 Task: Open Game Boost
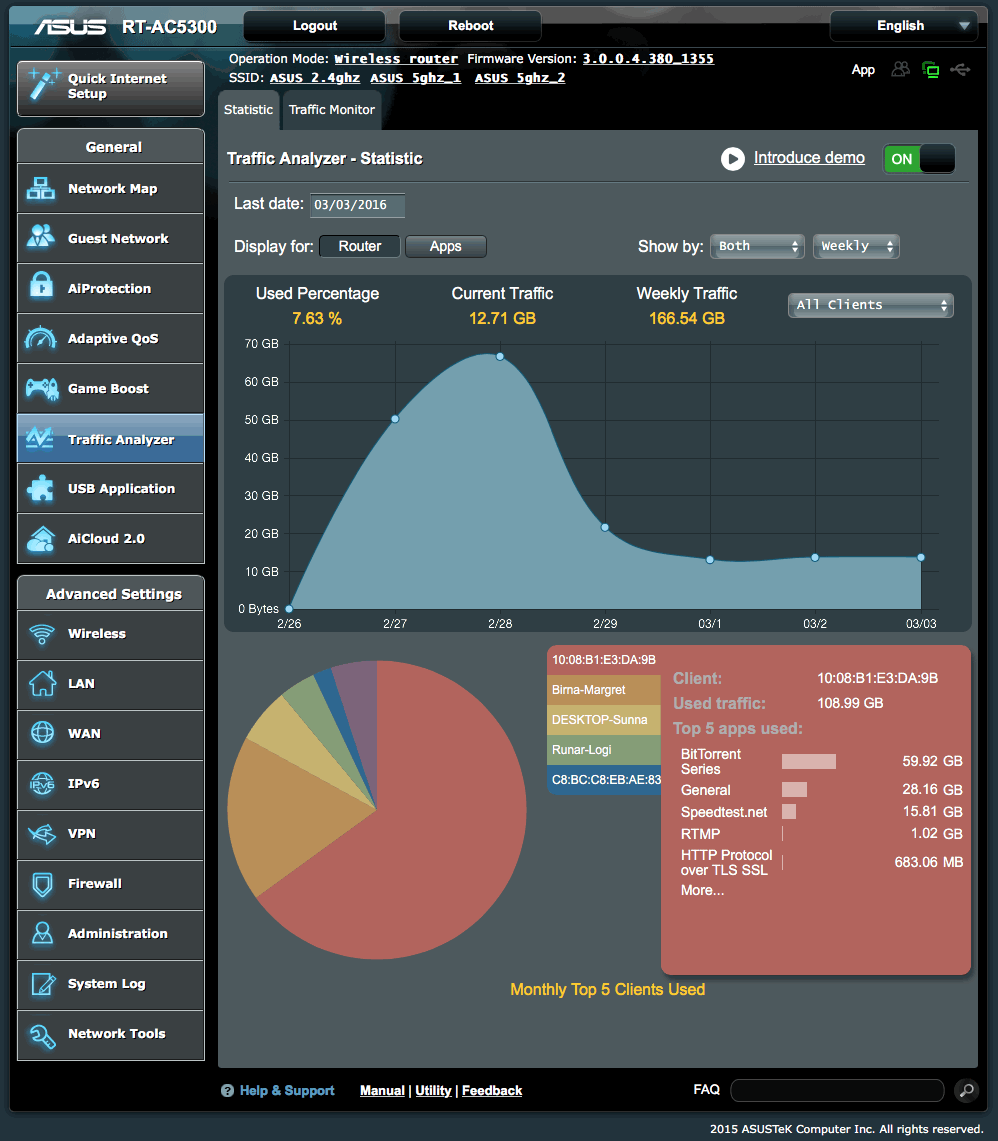point(110,388)
